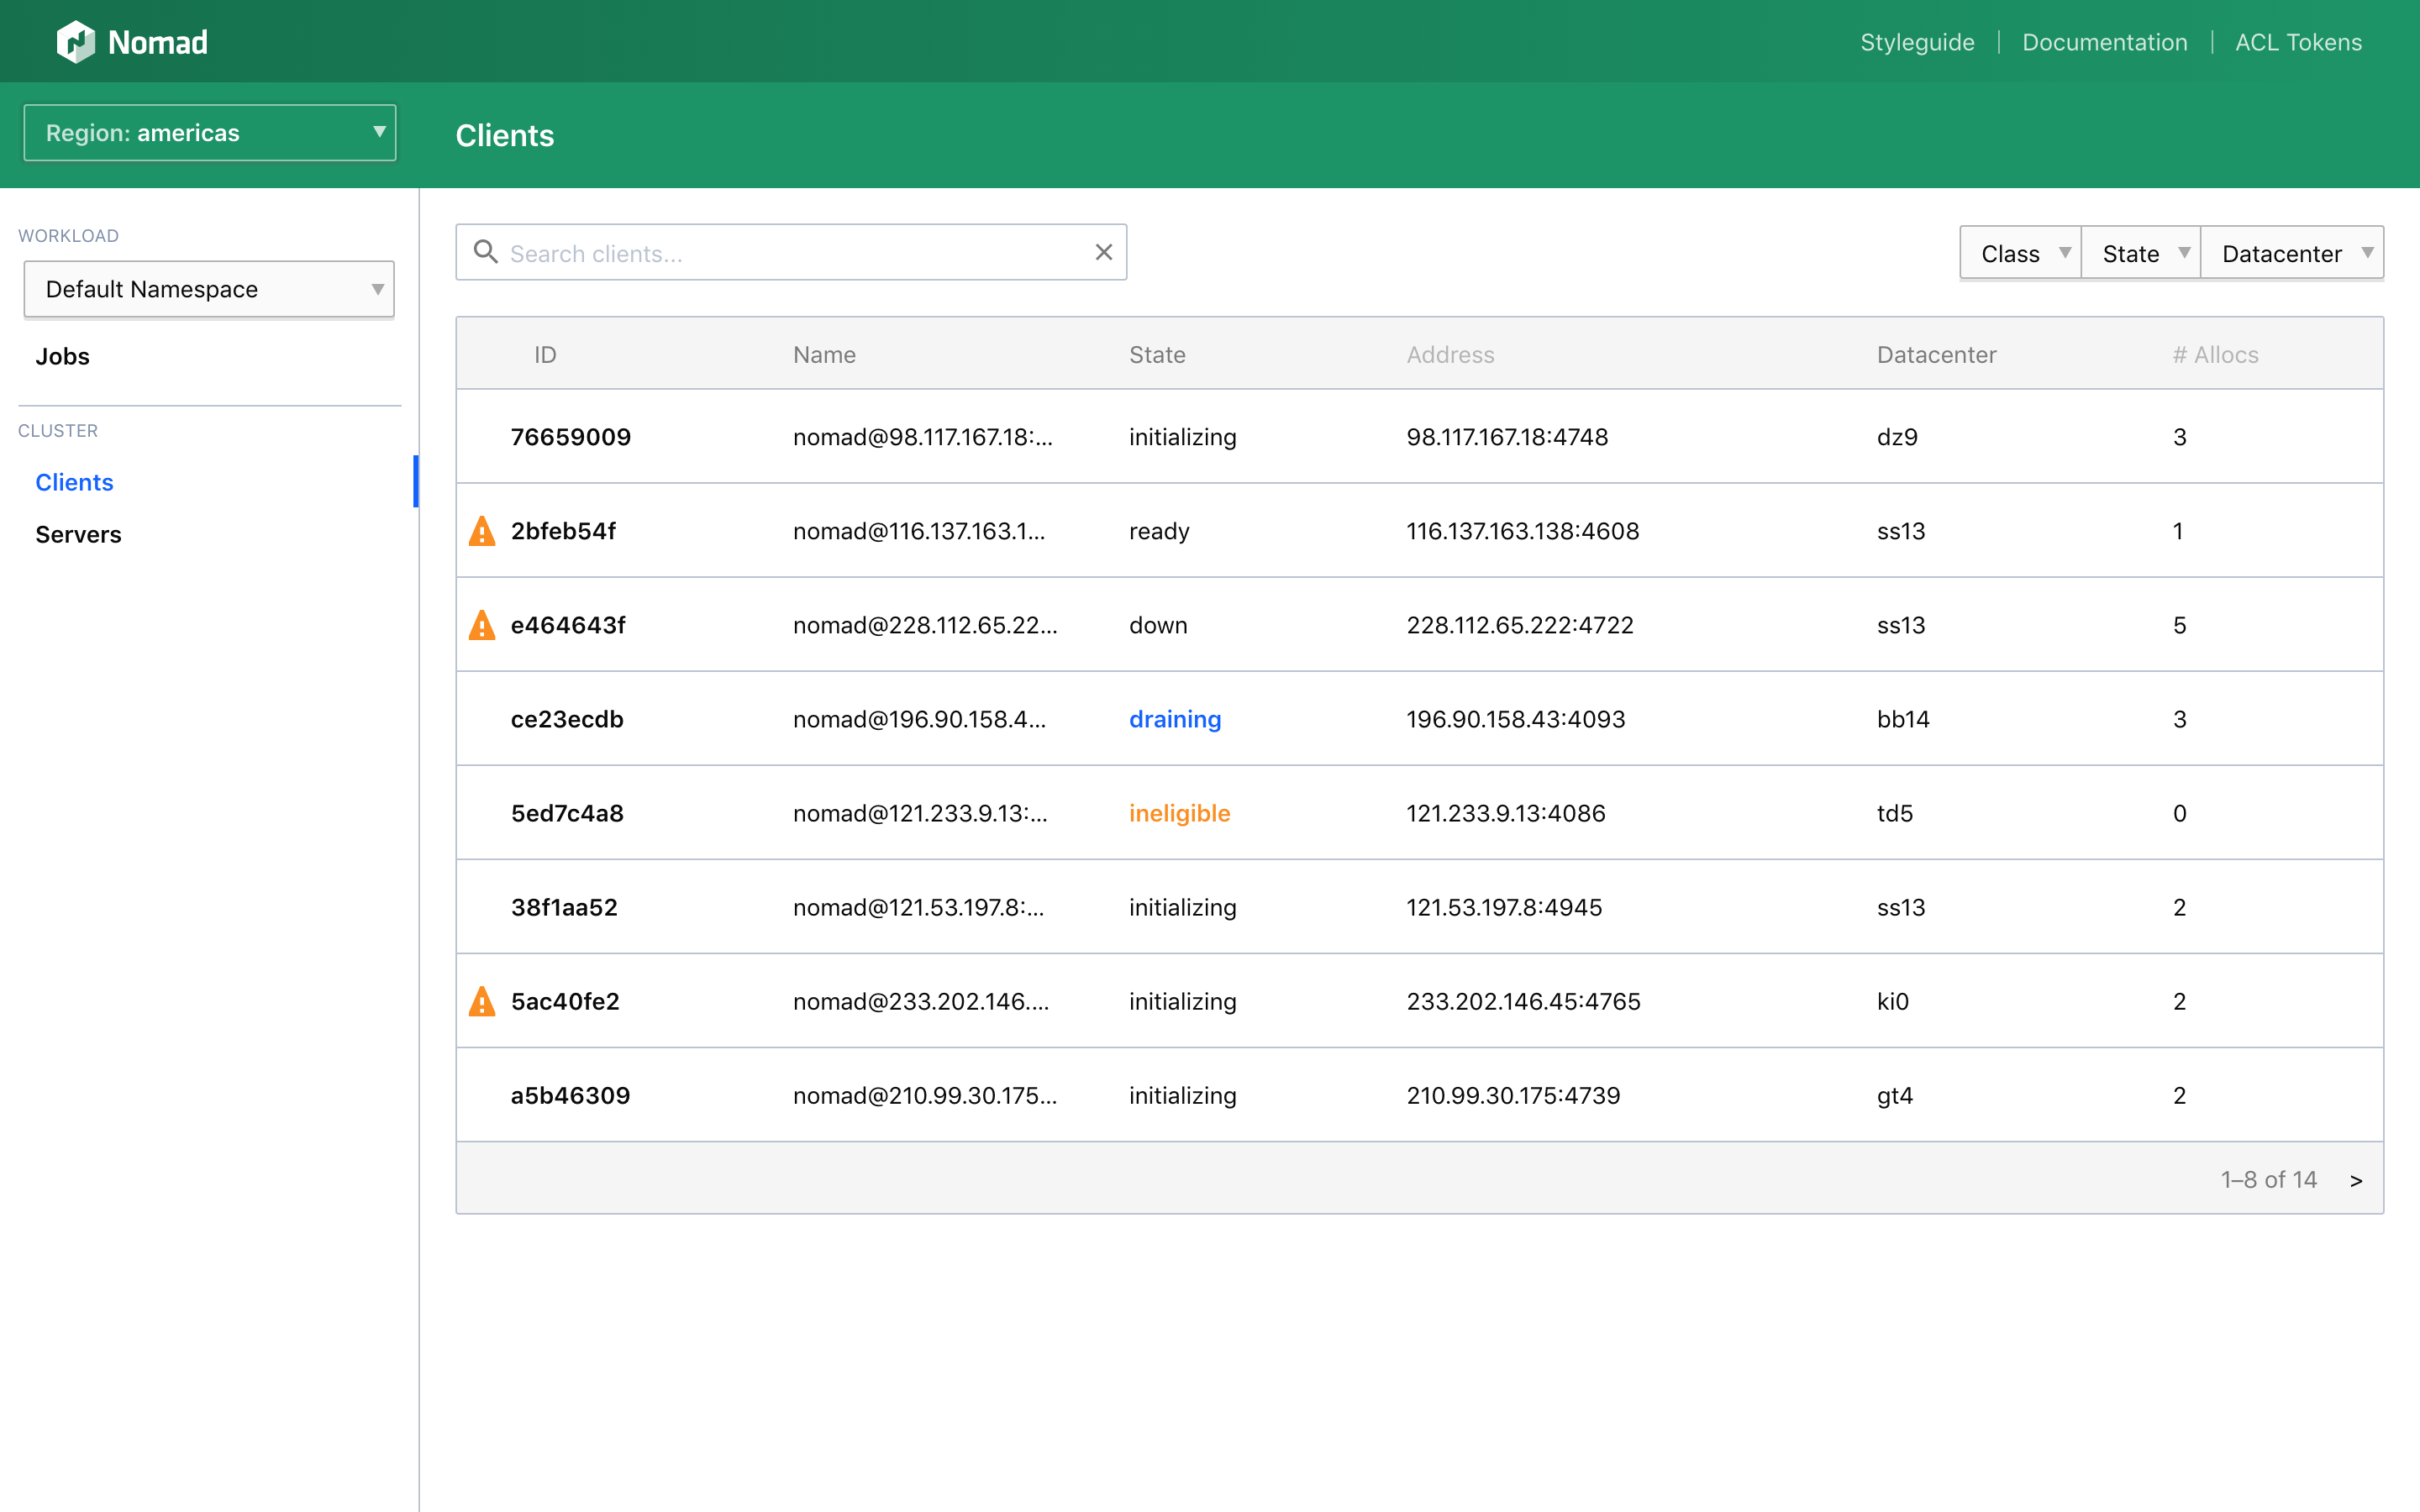Click the ready state of 2bfeb54f
2420x1512 pixels.
[1159, 531]
